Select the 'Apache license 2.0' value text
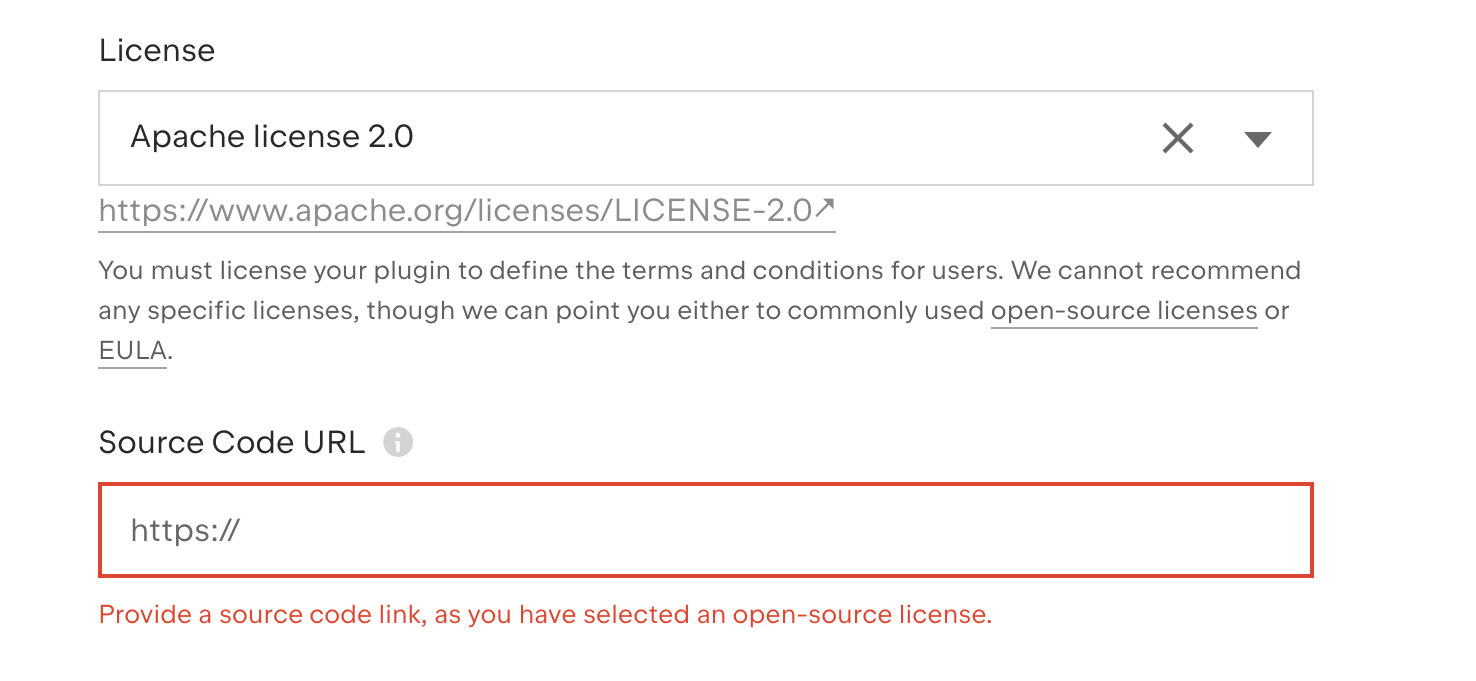This screenshot has width=1476, height=681. point(272,137)
